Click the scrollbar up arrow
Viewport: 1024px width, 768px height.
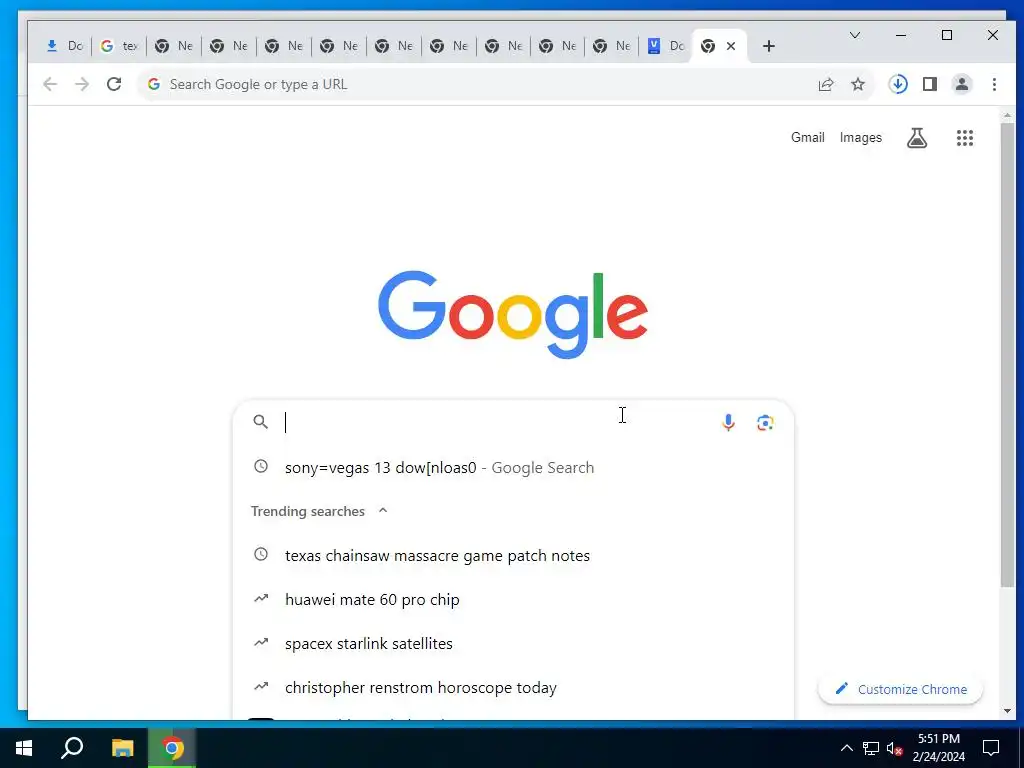click(1007, 115)
